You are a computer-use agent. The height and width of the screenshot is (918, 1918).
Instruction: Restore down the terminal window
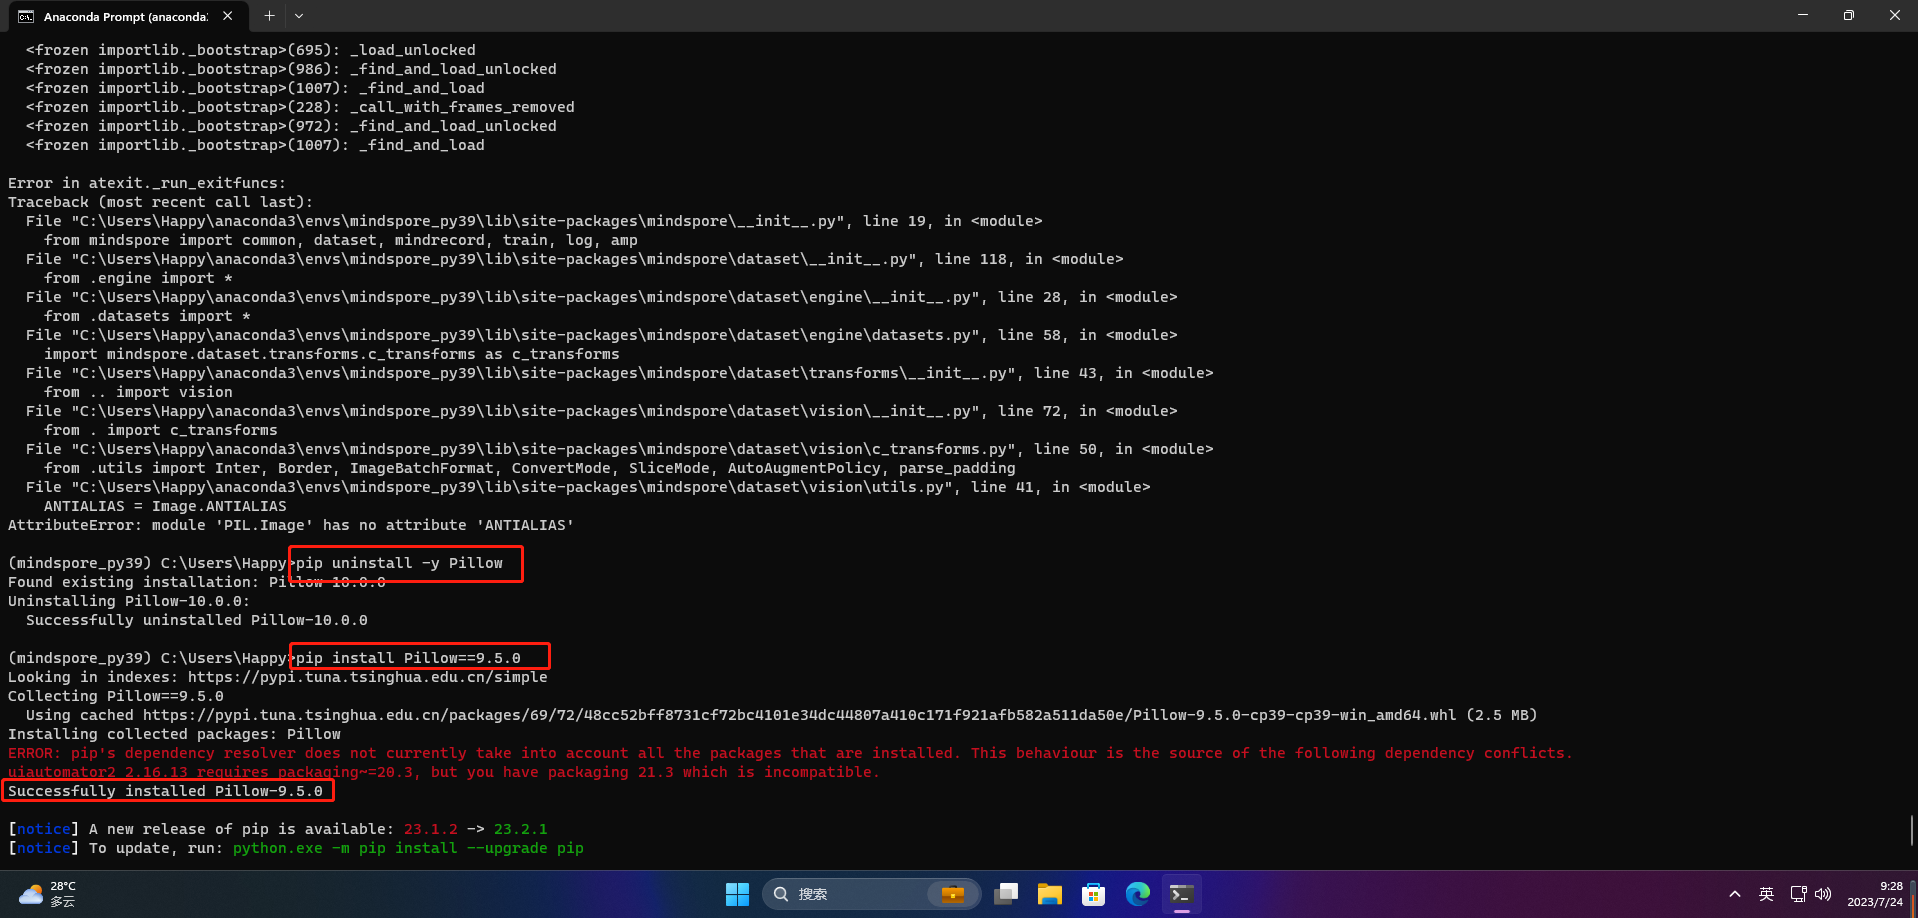(x=1849, y=15)
